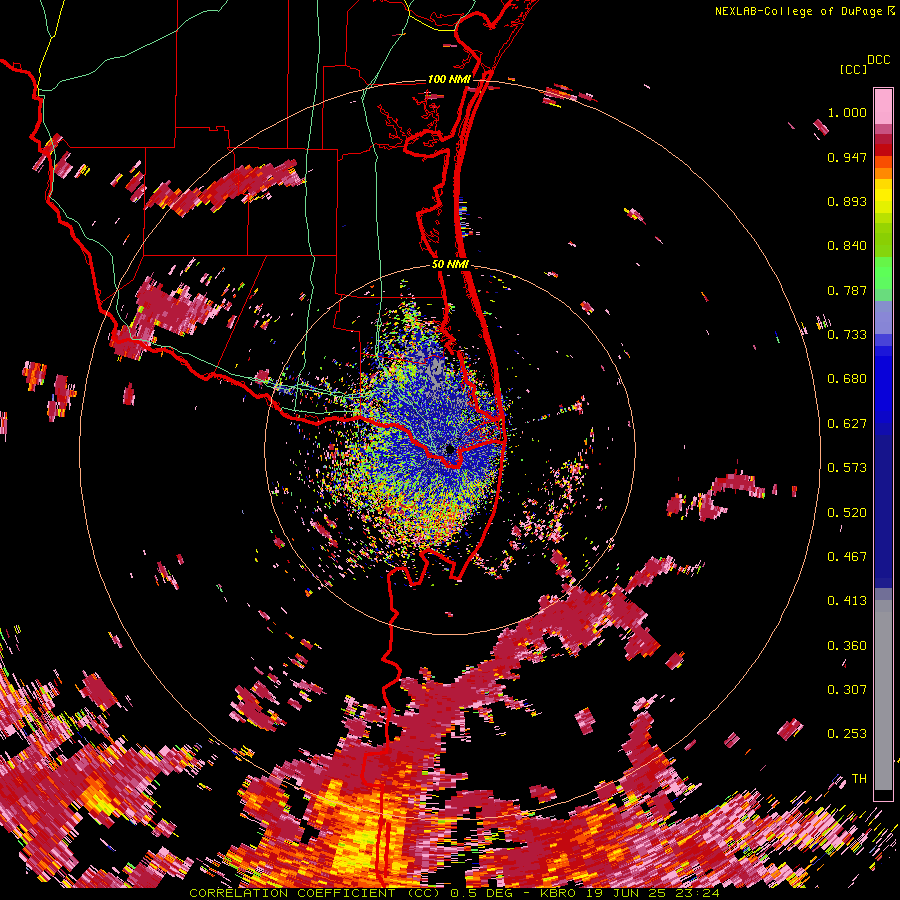Click the 0.893 legend value
This screenshot has height=900, width=900.
tap(847, 201)
